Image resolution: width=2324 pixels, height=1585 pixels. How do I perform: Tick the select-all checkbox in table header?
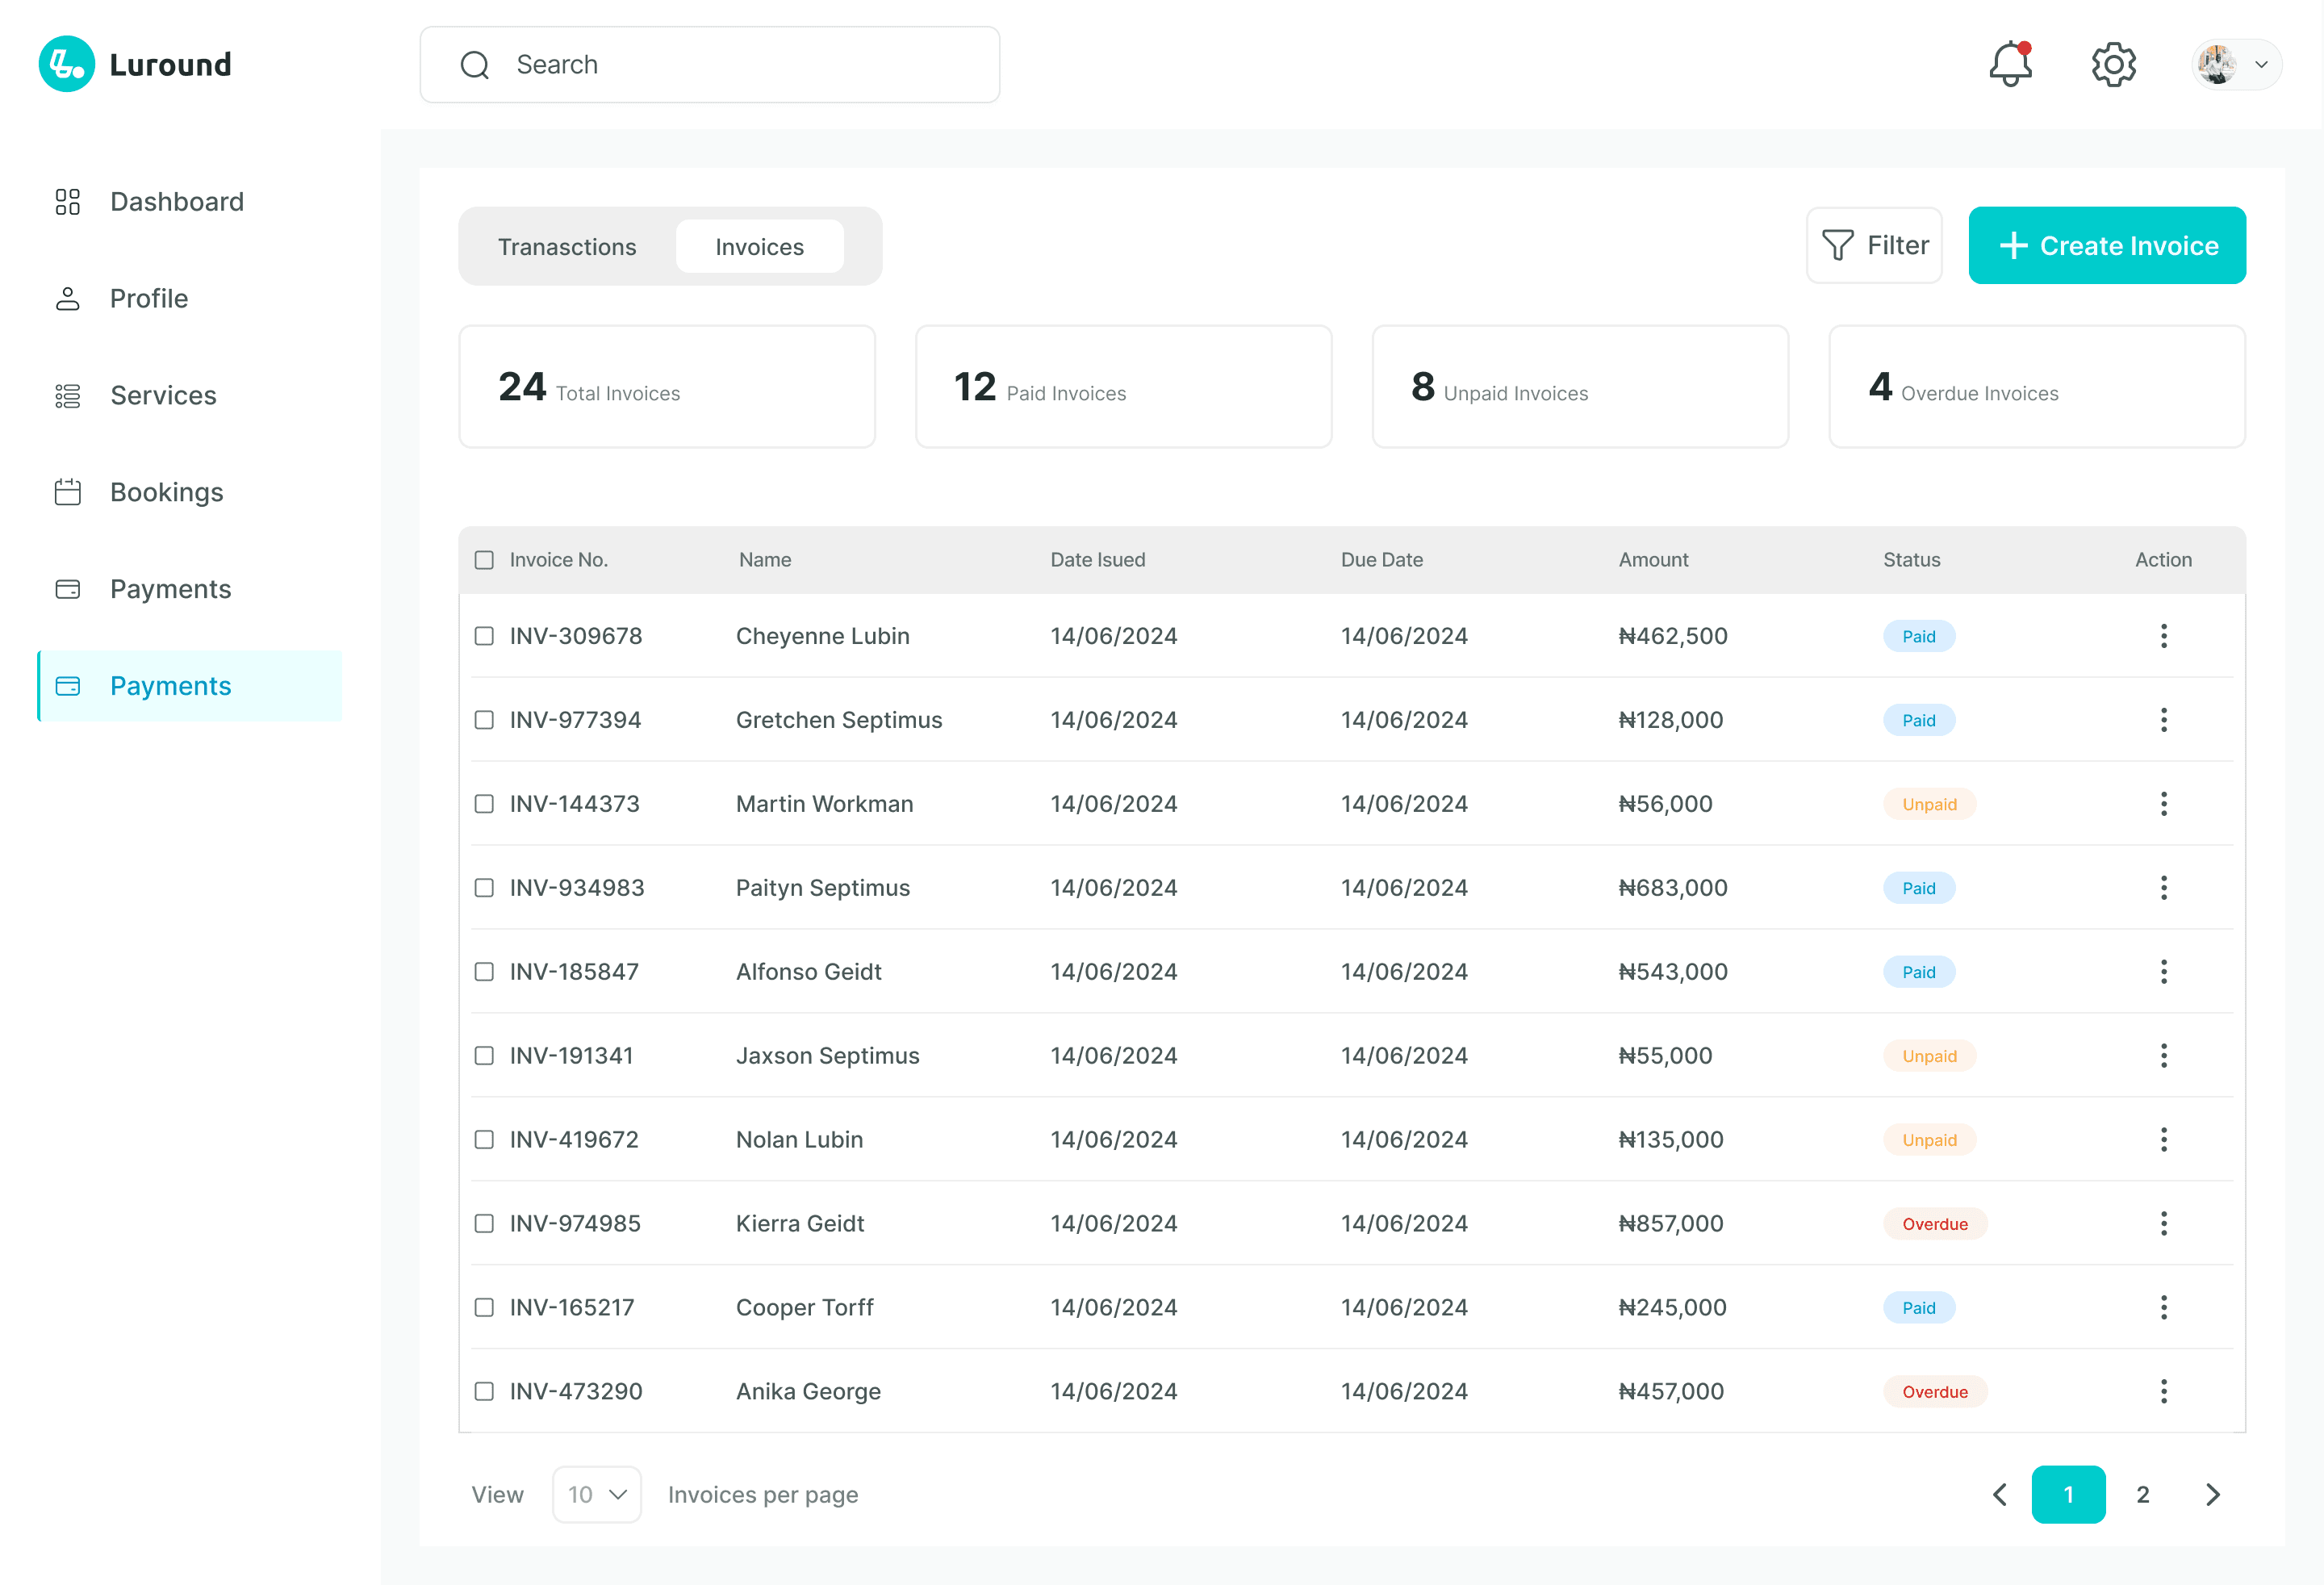[484, 560]
